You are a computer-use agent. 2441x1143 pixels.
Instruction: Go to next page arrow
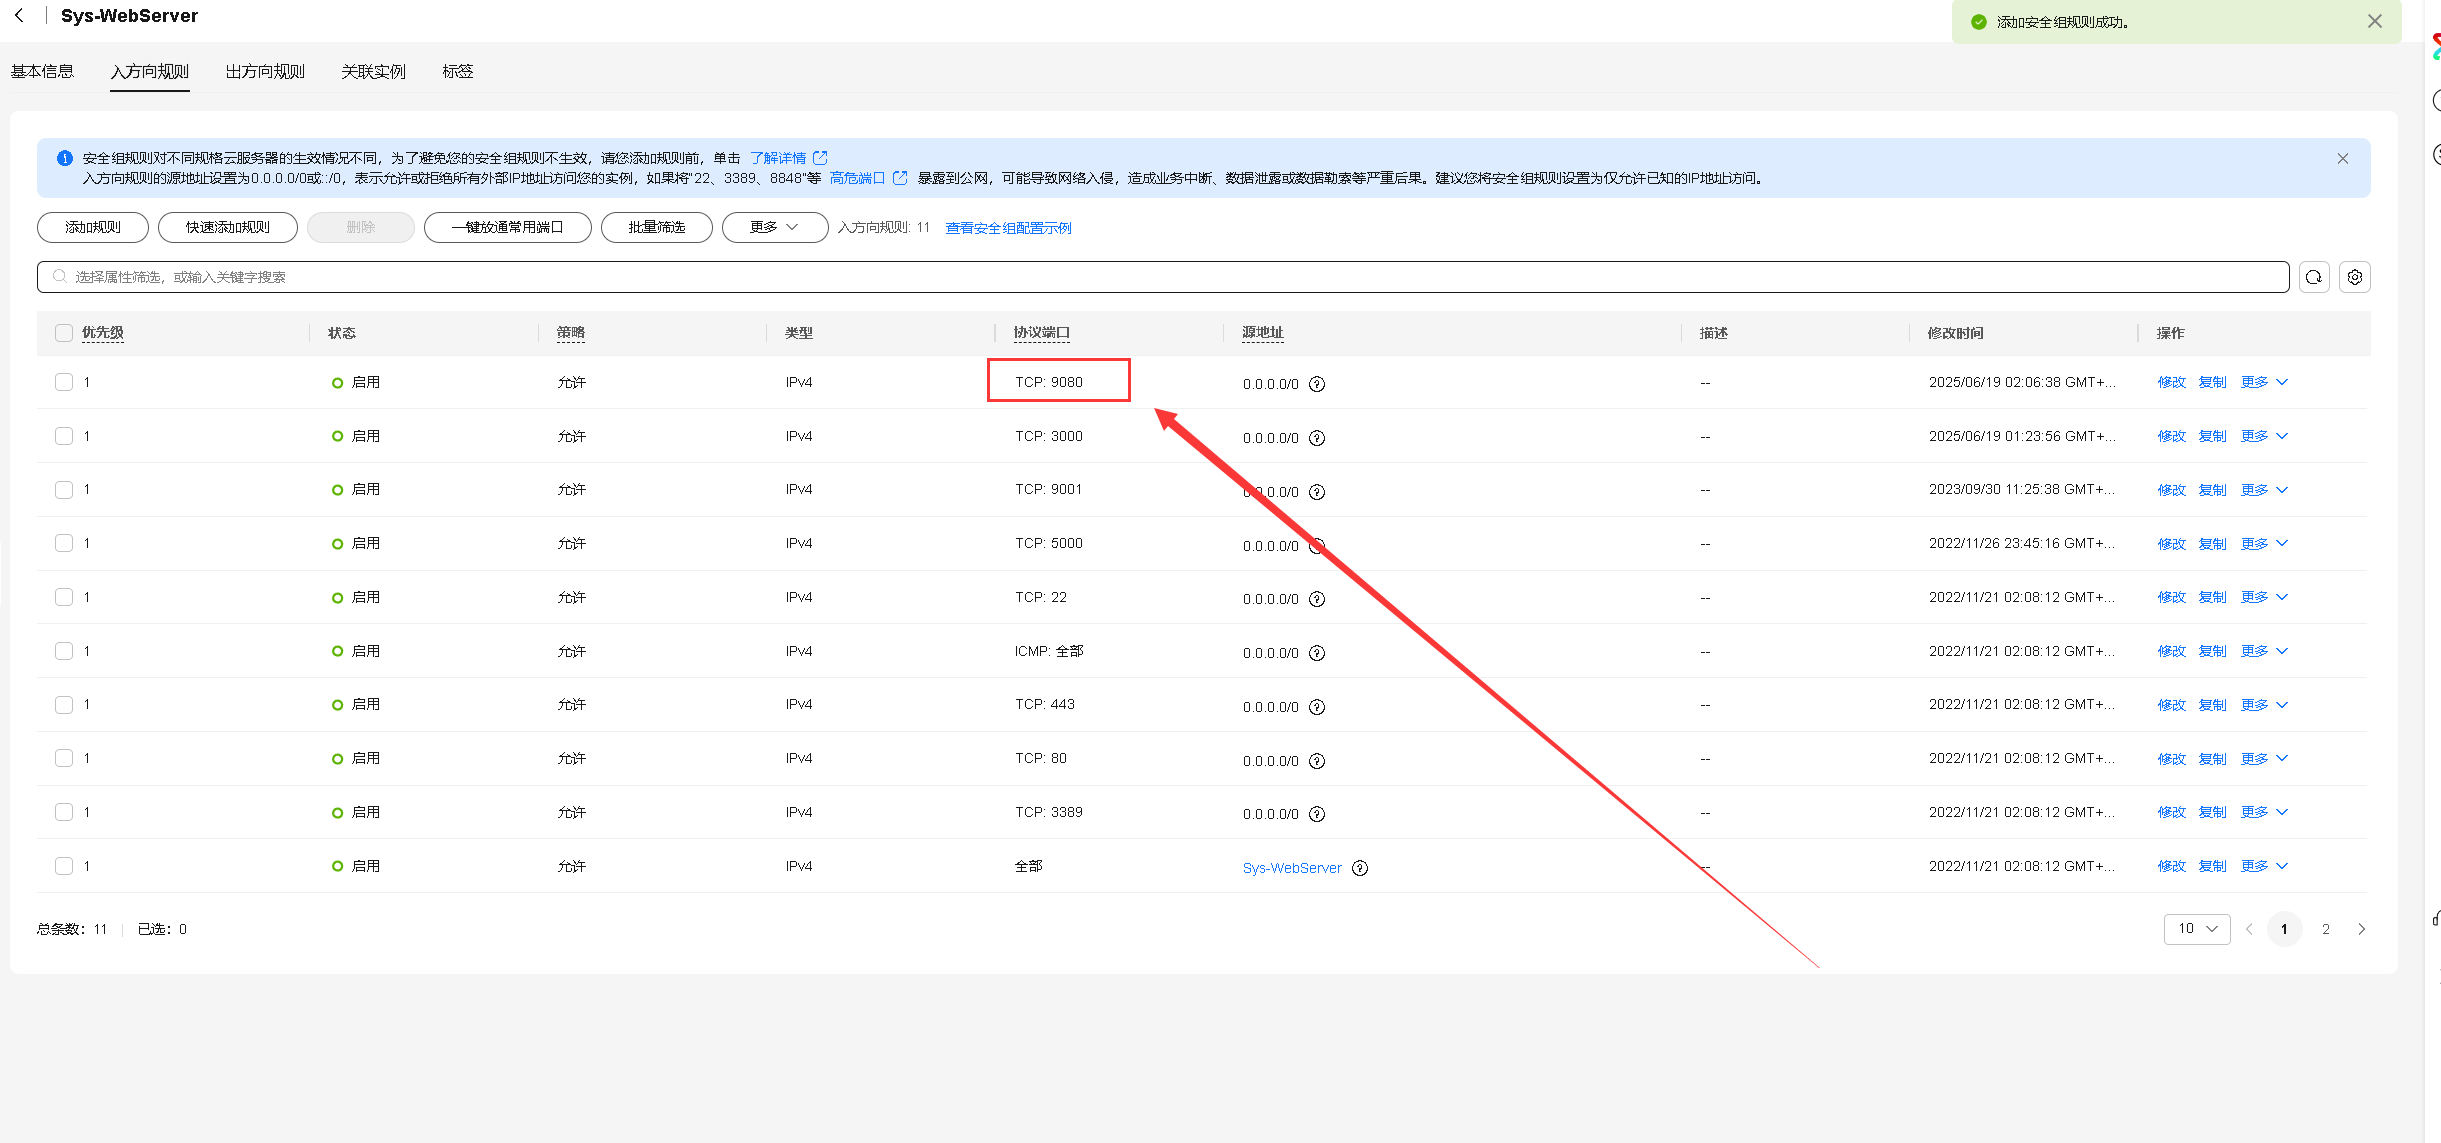coord(2361,929)
